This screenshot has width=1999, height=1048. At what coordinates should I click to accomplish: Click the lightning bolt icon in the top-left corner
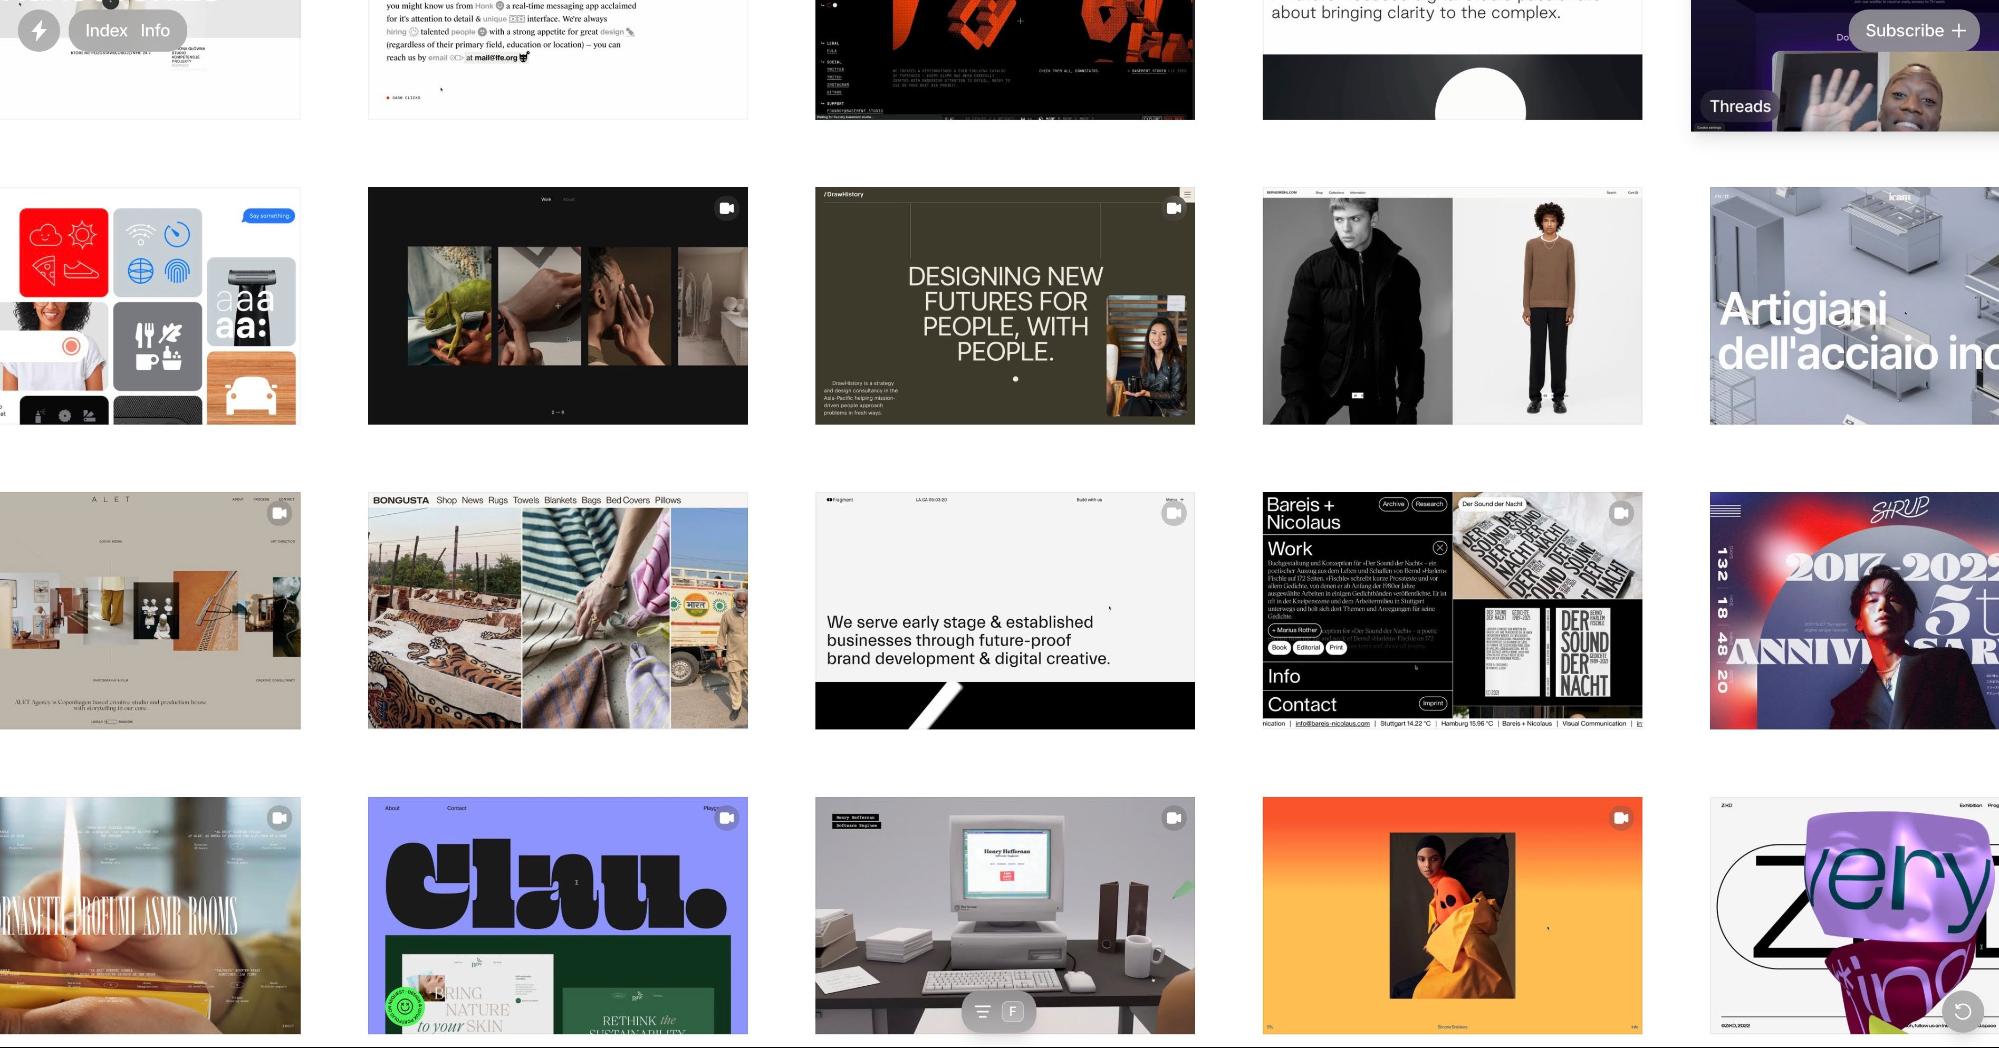(x=39, y=31)
